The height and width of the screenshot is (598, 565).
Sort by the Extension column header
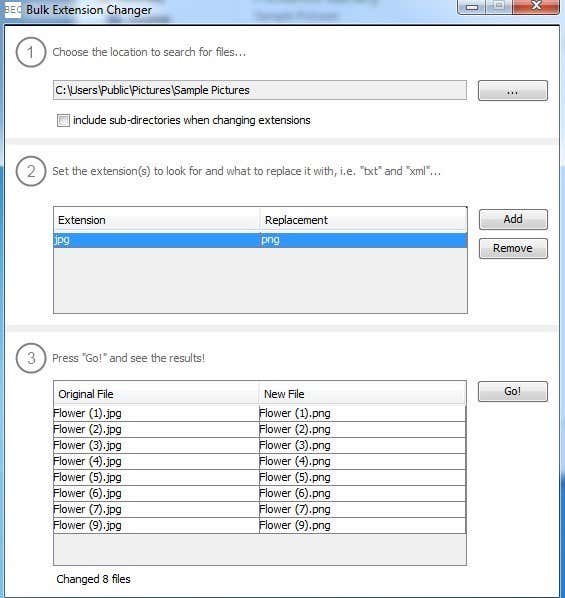point(157,220)
